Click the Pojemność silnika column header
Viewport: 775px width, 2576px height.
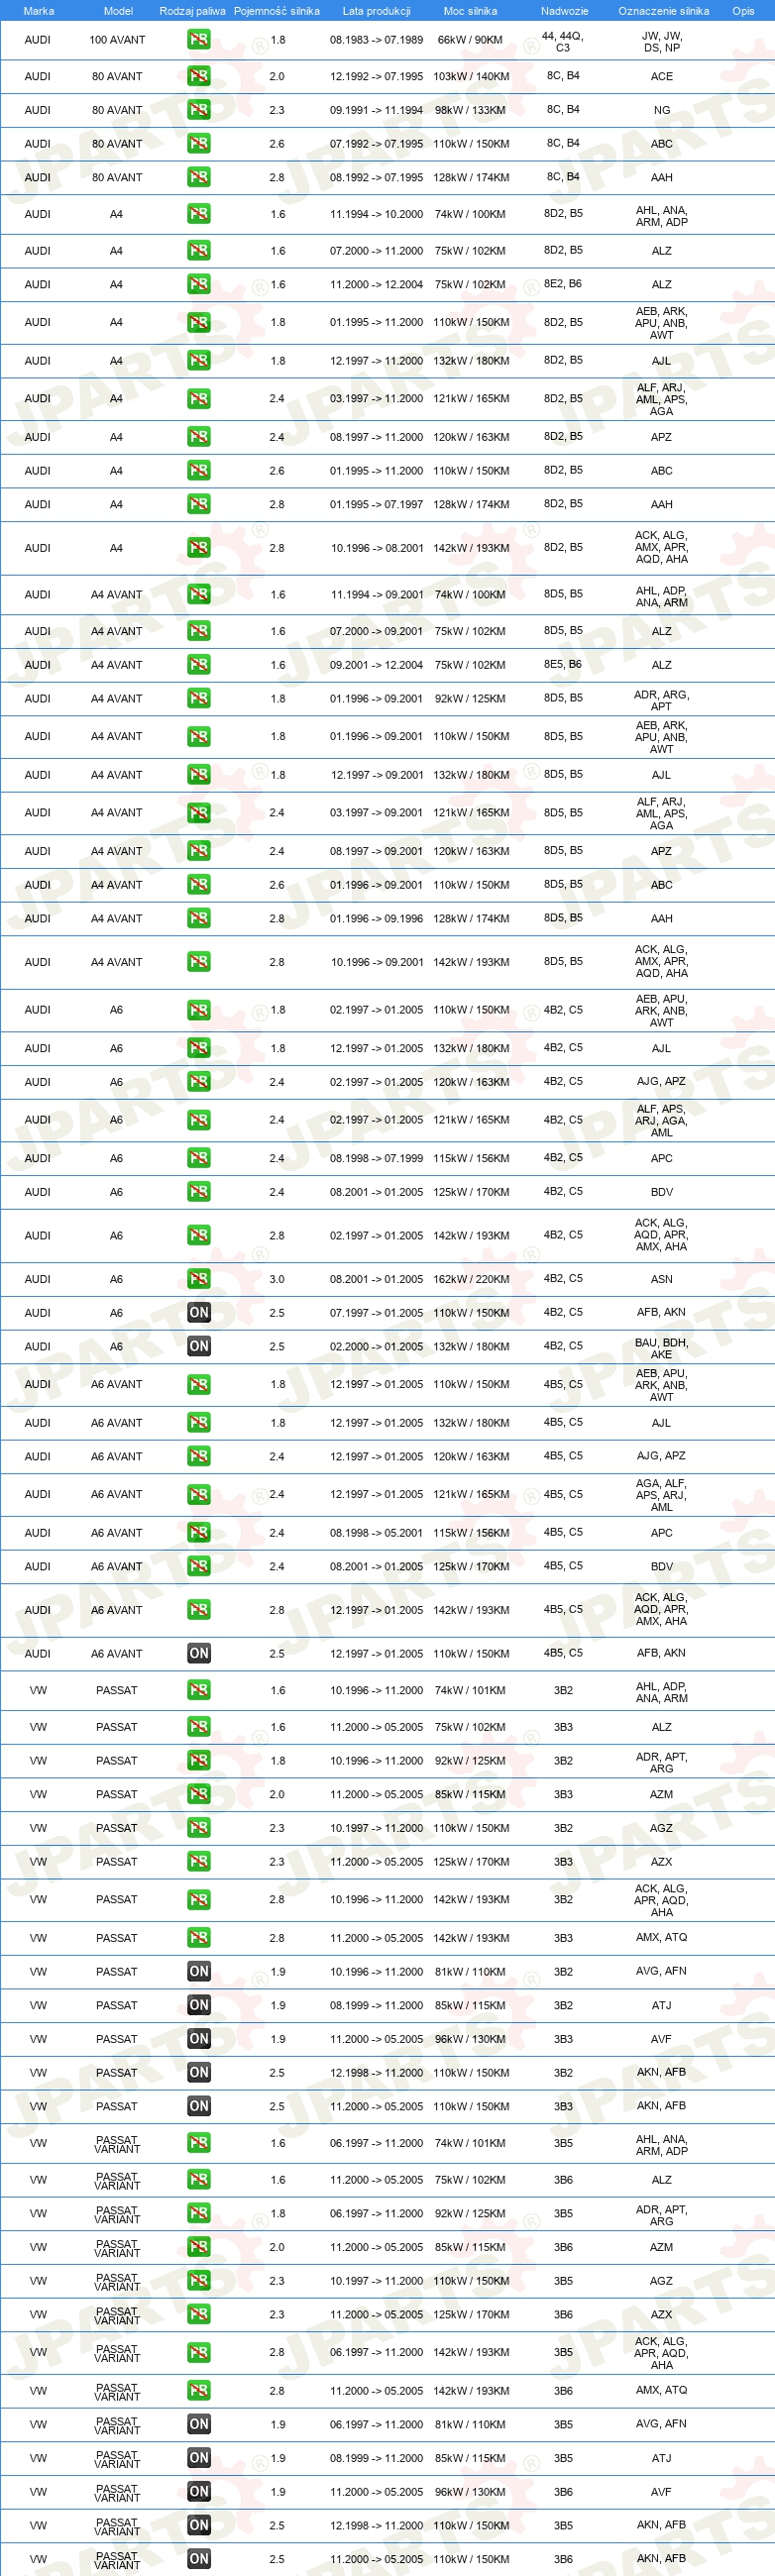[277, 11]
